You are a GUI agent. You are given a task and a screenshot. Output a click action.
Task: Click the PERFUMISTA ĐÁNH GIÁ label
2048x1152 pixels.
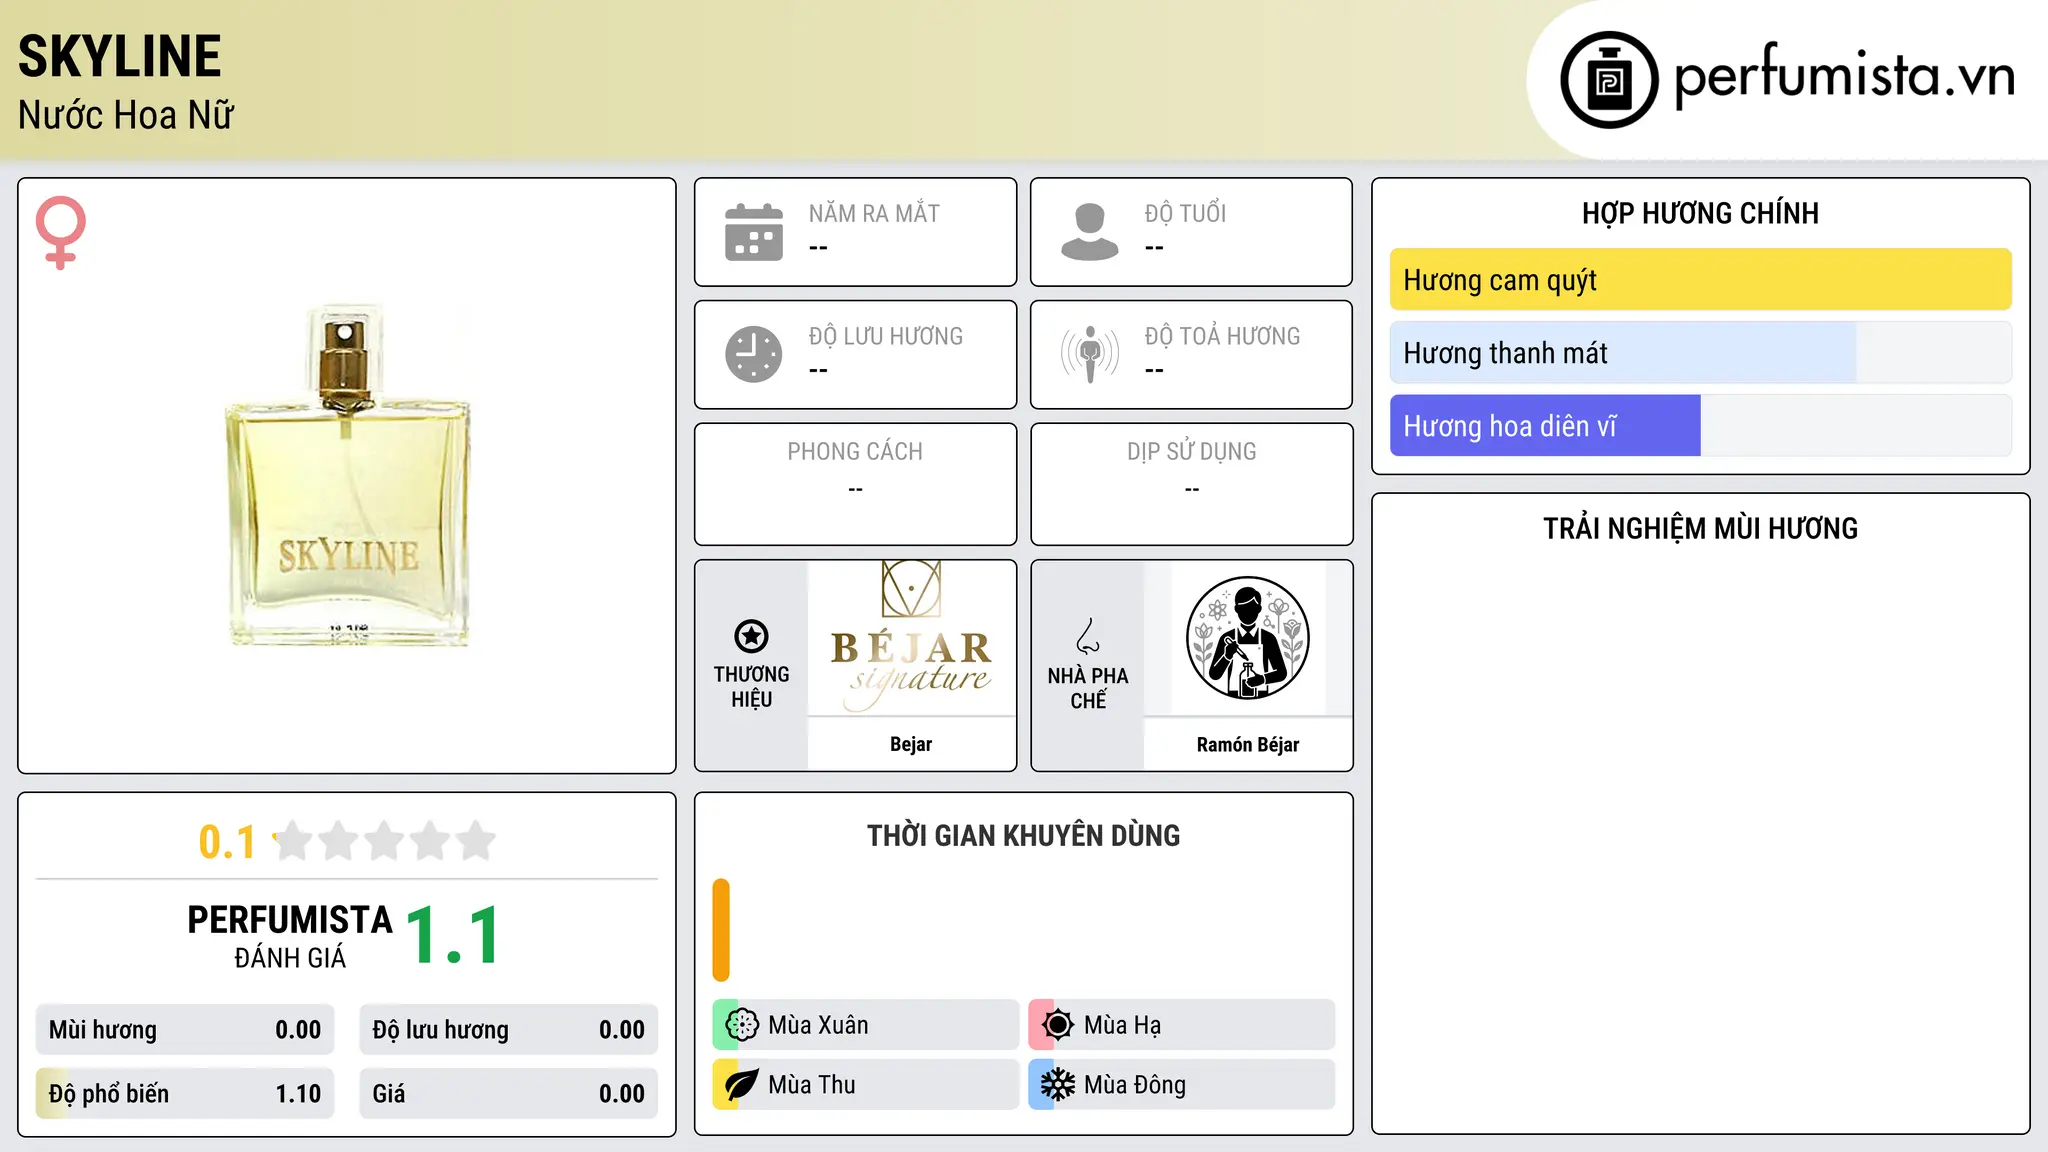[290, 936]
